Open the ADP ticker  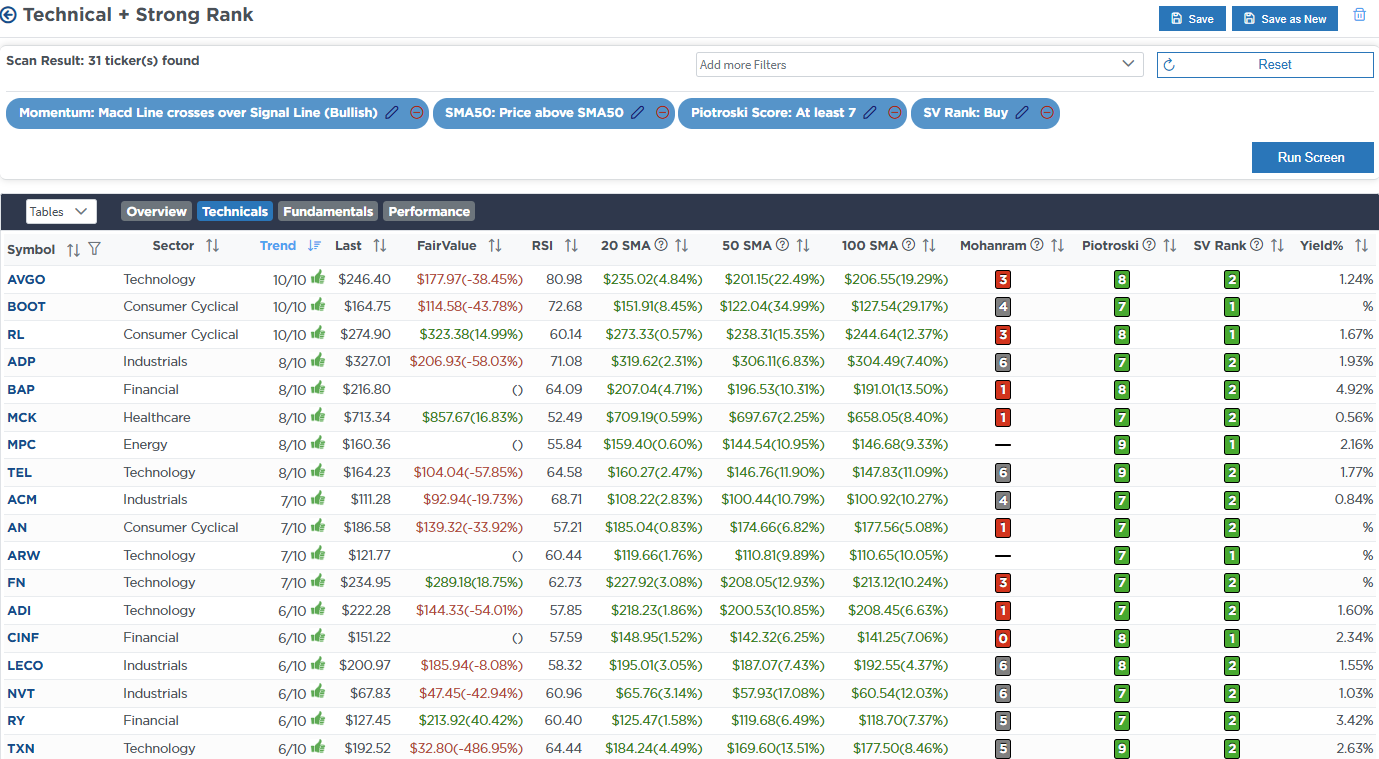point(21,361)
